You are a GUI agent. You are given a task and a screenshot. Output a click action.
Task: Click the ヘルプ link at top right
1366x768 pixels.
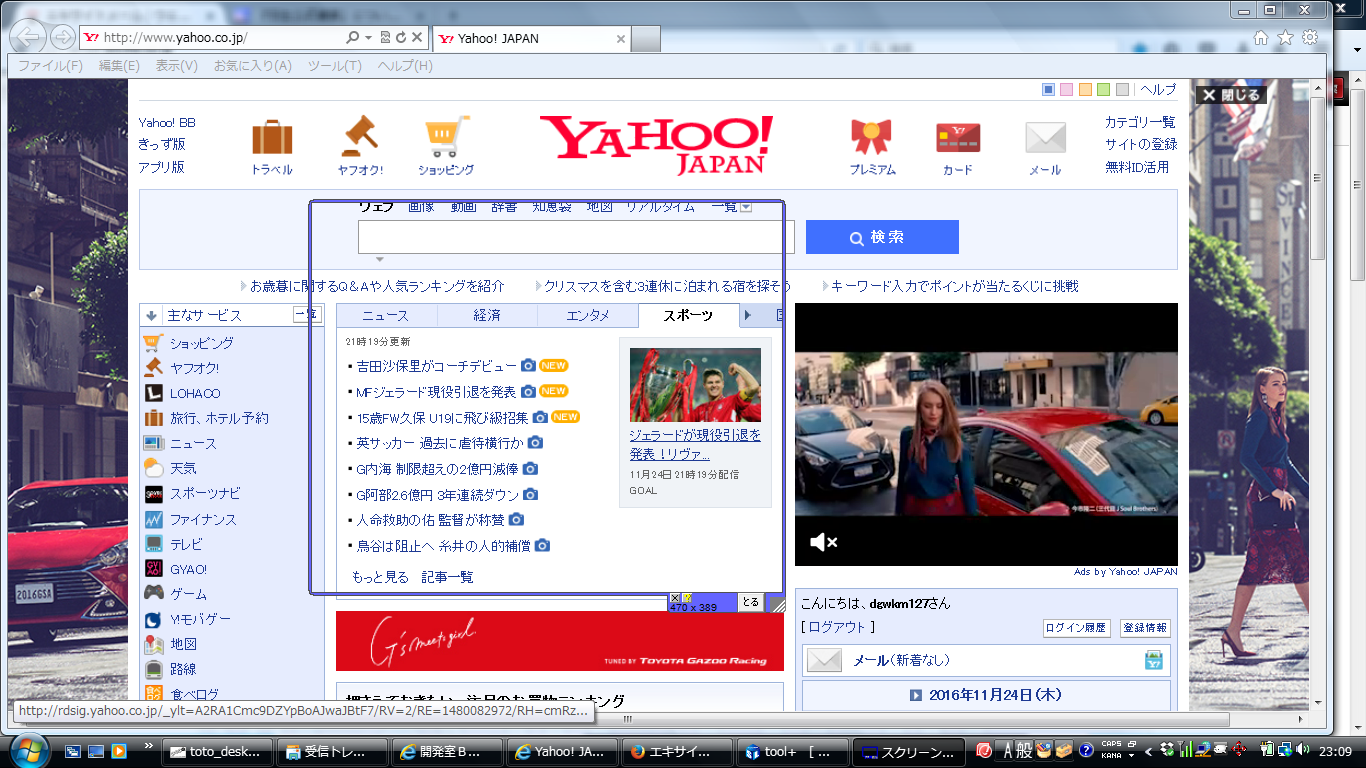[1158, 90]
